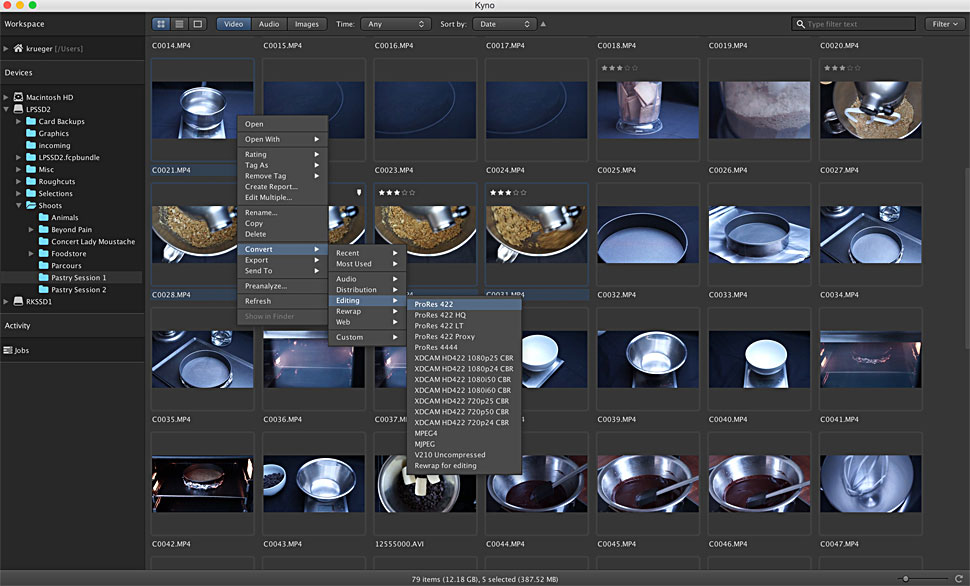Select Preanalyze in the context menu
970x586 pixels.
(266, 286)
